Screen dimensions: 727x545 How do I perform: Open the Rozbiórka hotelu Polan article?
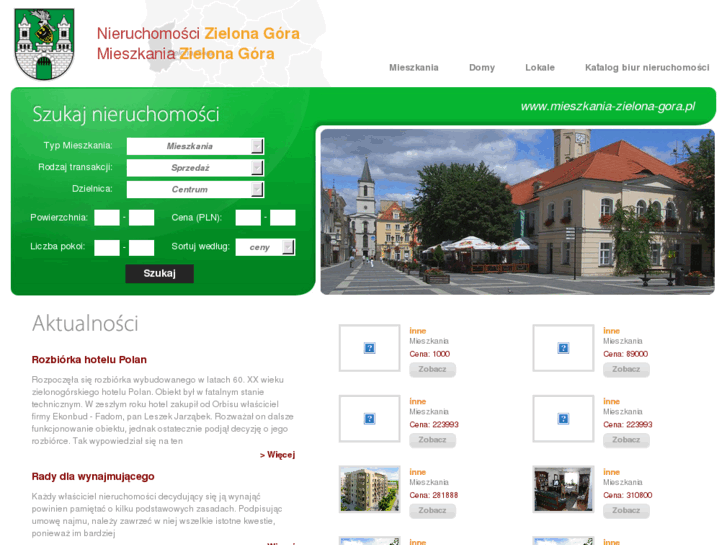pos(89,359)
